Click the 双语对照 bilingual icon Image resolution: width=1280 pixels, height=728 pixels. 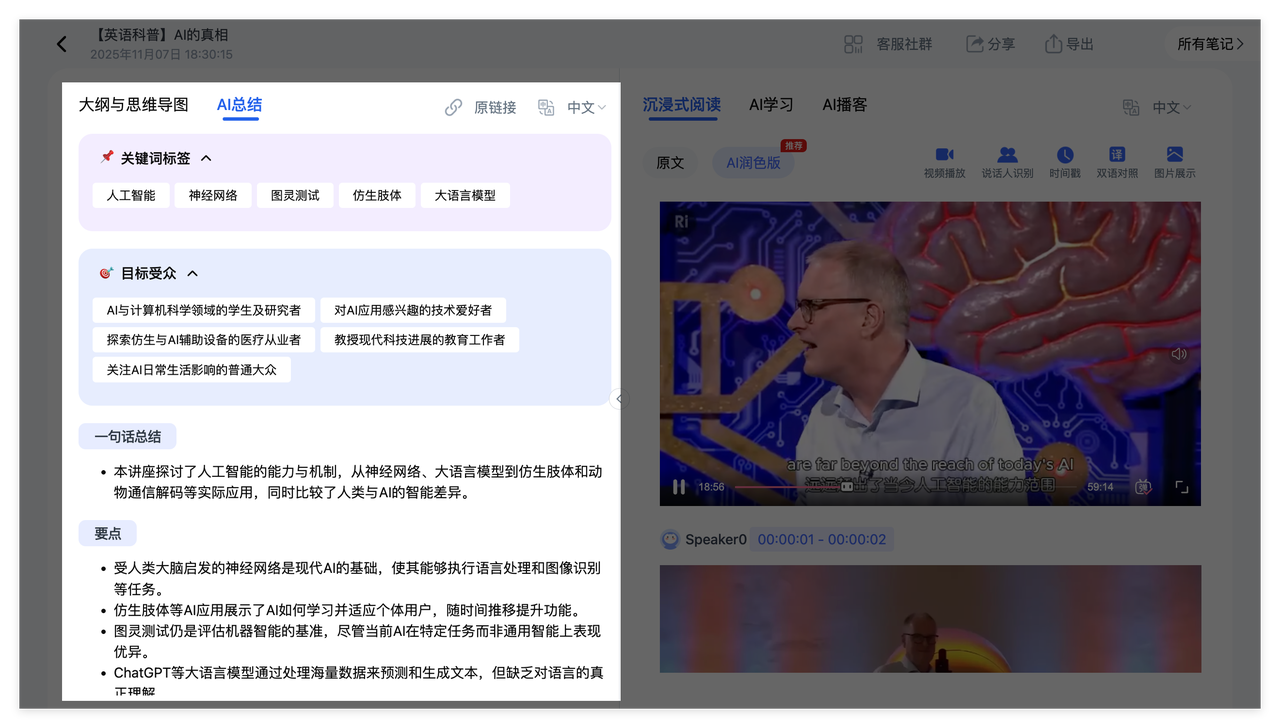click(1117, 155)
